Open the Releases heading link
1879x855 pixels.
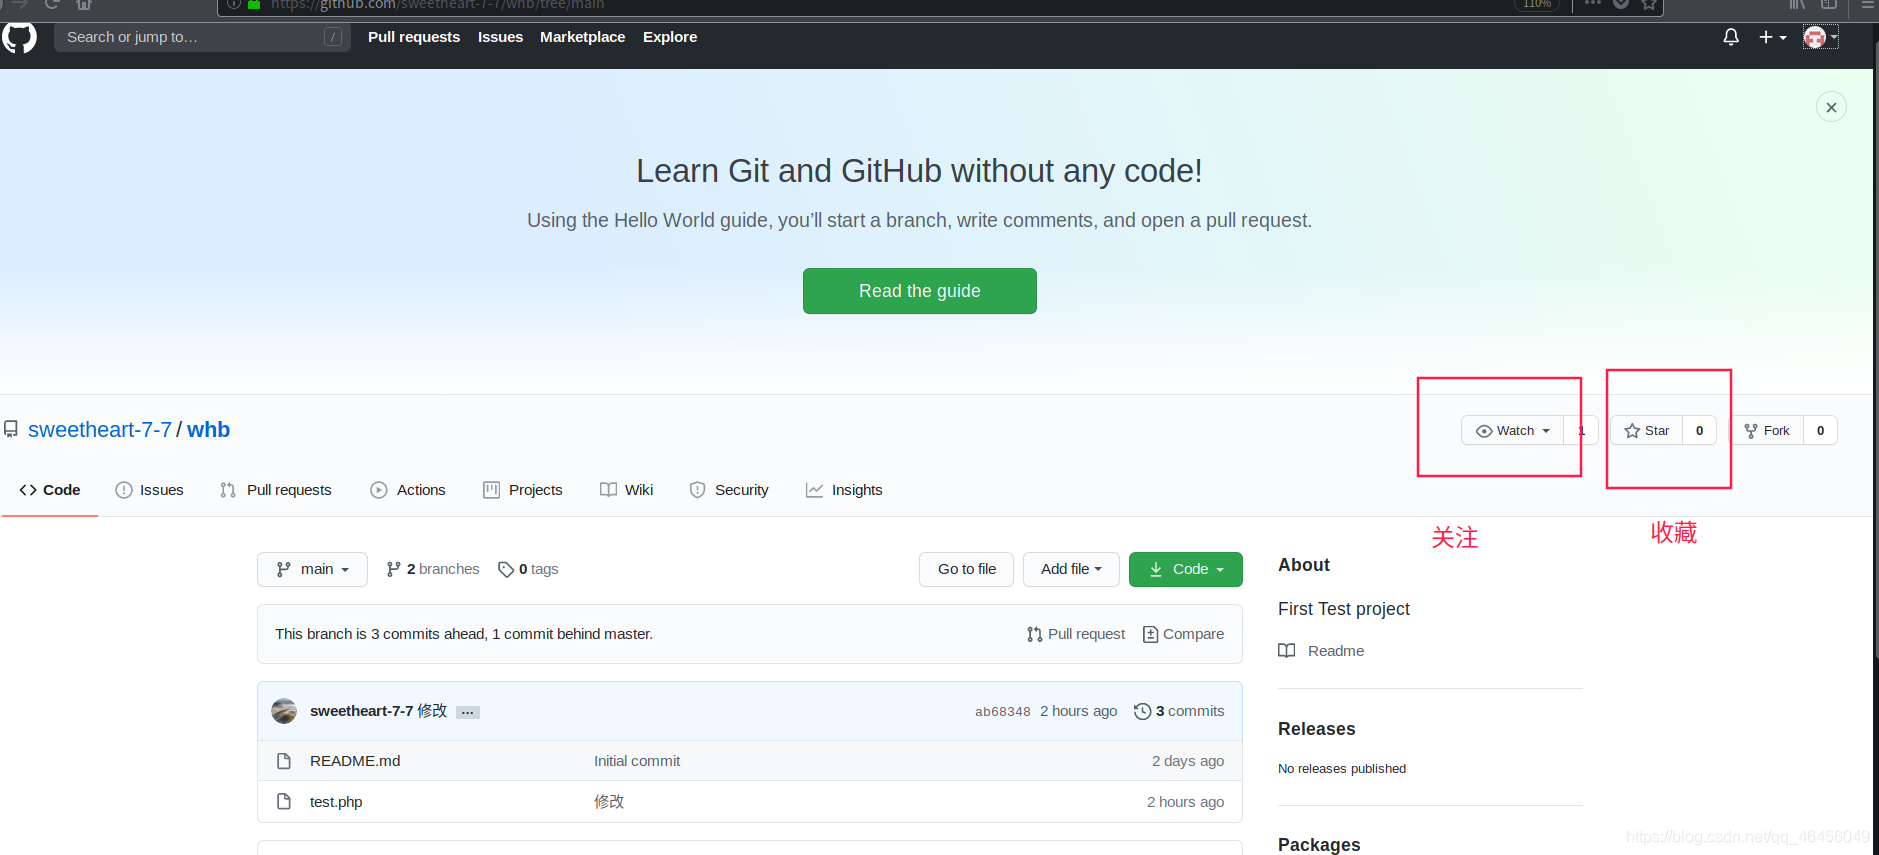pyautogui.click(x=1316, y=729)
